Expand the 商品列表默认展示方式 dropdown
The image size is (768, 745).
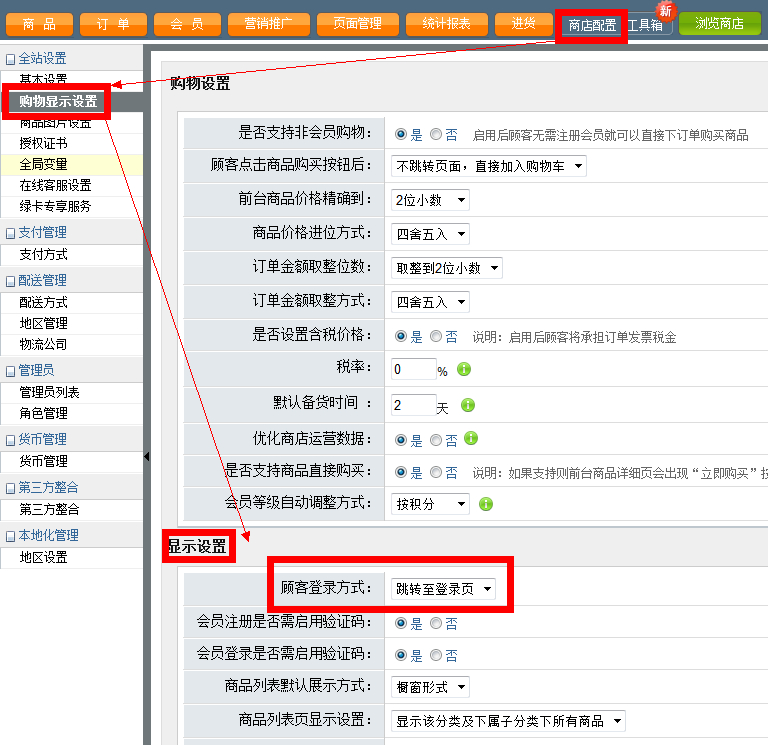pyautogui.click(x=430, y=687)
